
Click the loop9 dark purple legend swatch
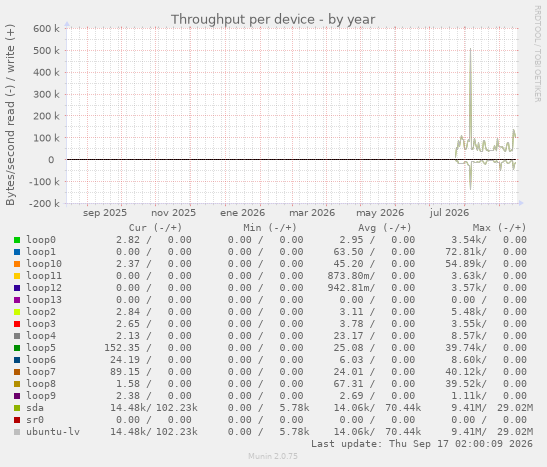point(17,396)
